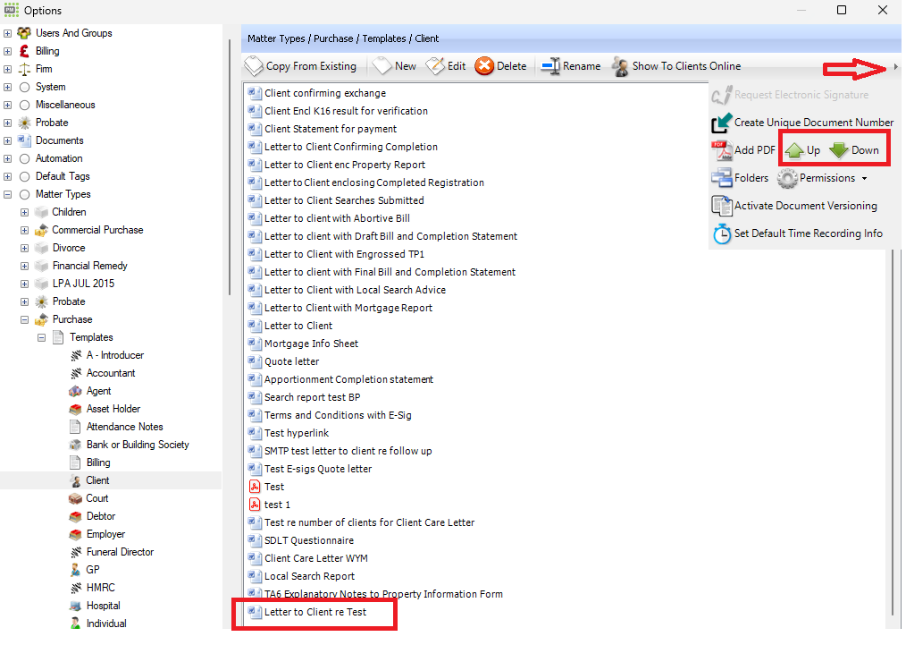Click the Copy From Existing toolbar icon
The width and height of the screenshot is (903, 645).
(253, 66)
